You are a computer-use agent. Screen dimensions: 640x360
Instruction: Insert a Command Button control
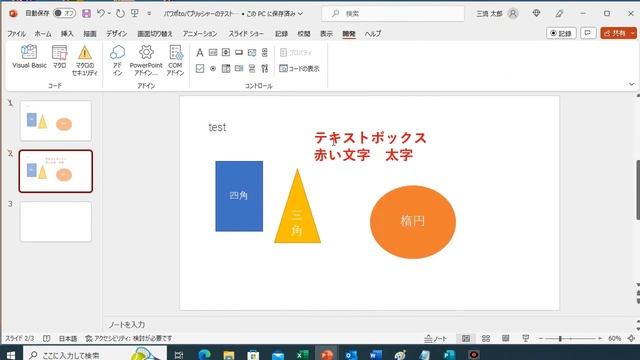[239, 53]
